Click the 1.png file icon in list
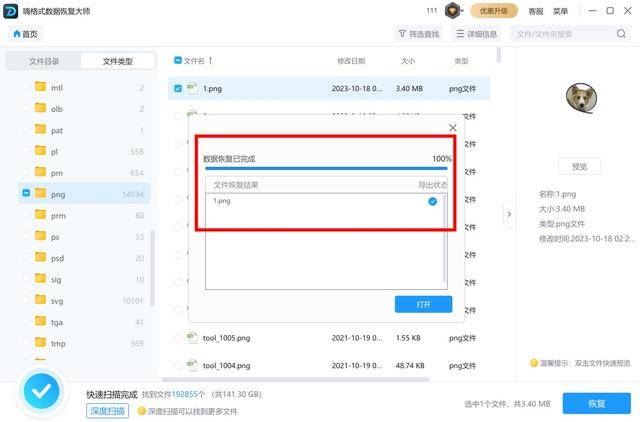 [x=192, y=88]
